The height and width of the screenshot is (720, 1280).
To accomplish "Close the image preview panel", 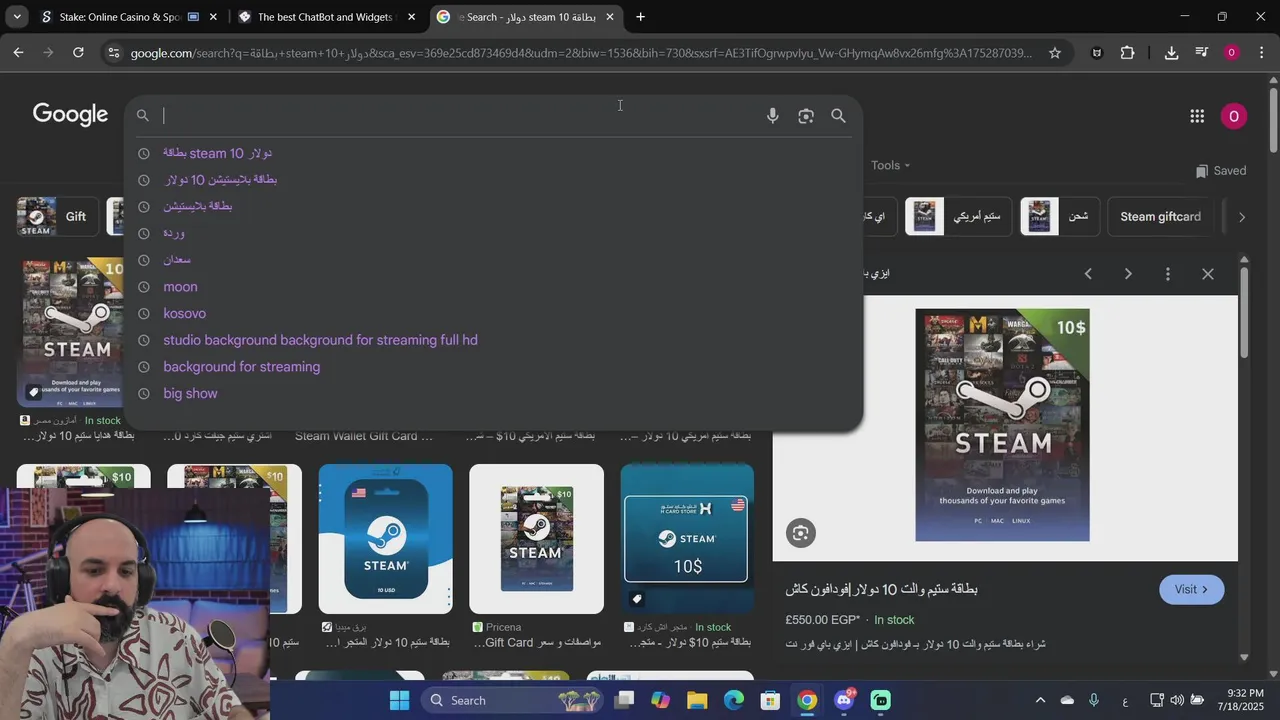I will 1208,274.
